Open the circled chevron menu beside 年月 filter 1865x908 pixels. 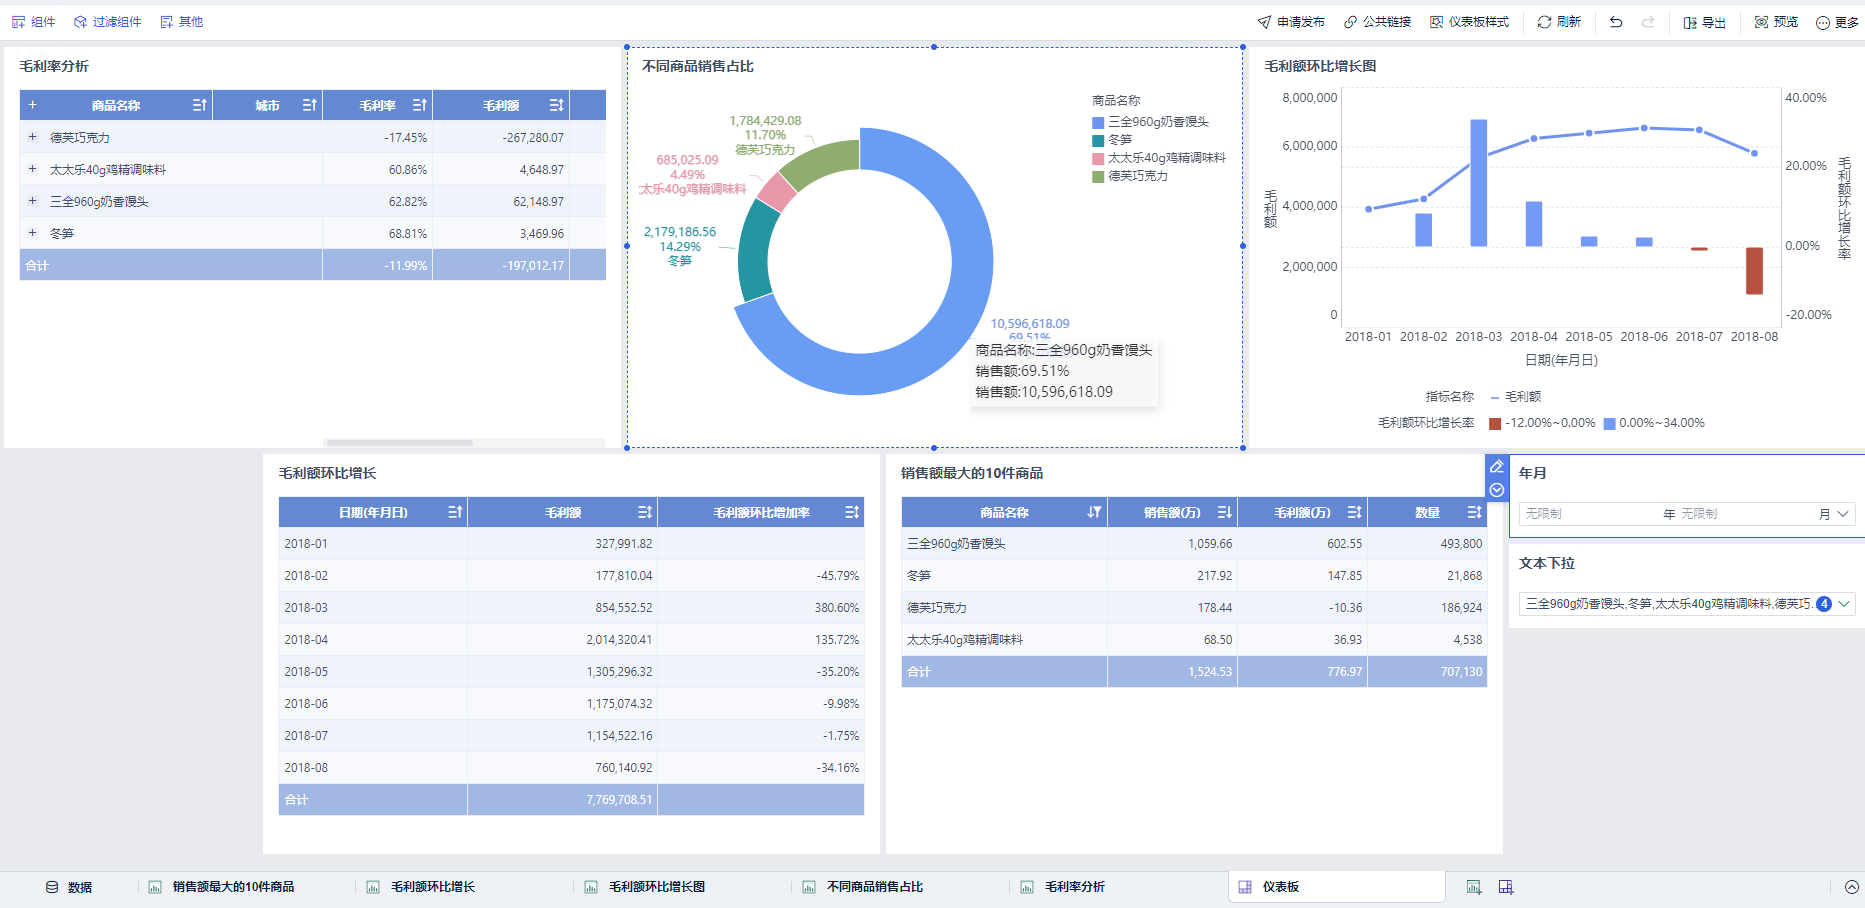1497,490
